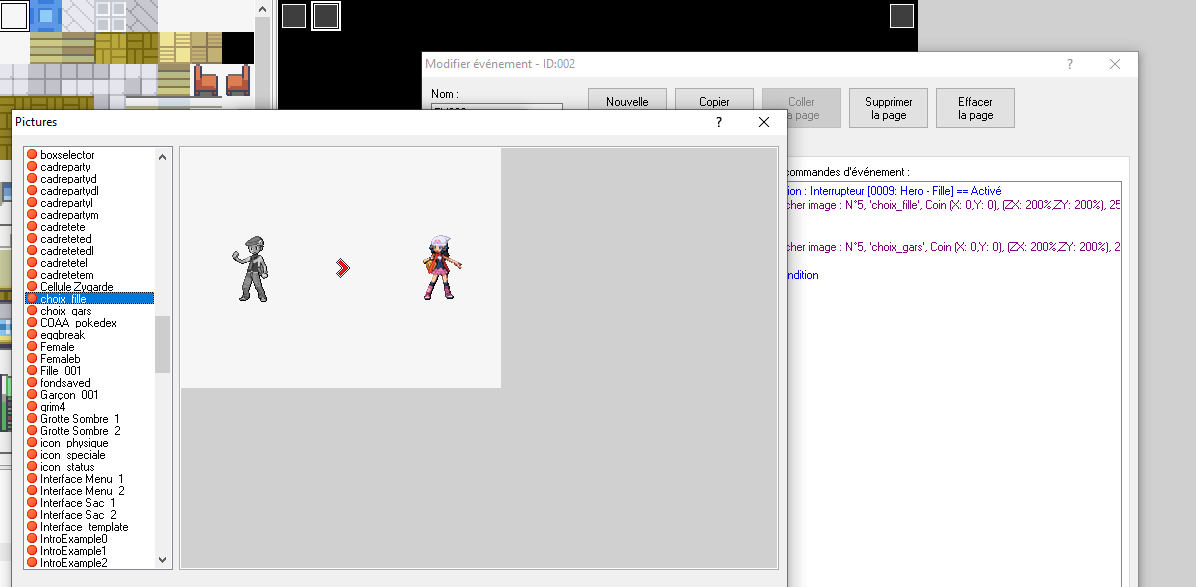Select the cadreparty picture entry
The height and width of the screenshot is (587, 1196).
click(x=65, y=167)
